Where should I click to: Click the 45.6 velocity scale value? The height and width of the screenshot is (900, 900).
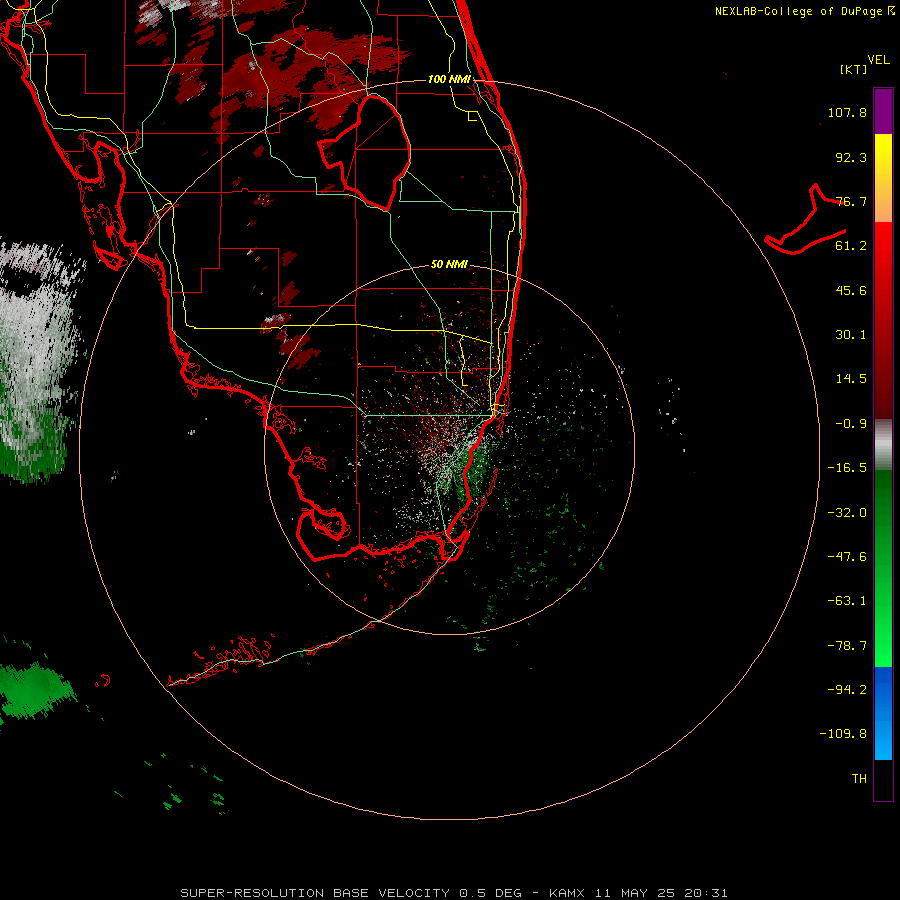coord(851,290)
